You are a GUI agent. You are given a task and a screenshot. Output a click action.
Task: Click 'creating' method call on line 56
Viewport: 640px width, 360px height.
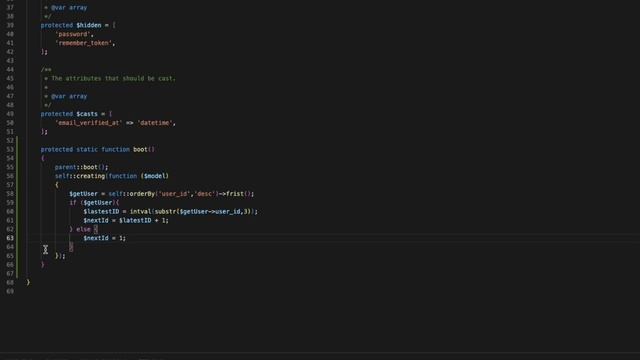(x=91, y=176)
